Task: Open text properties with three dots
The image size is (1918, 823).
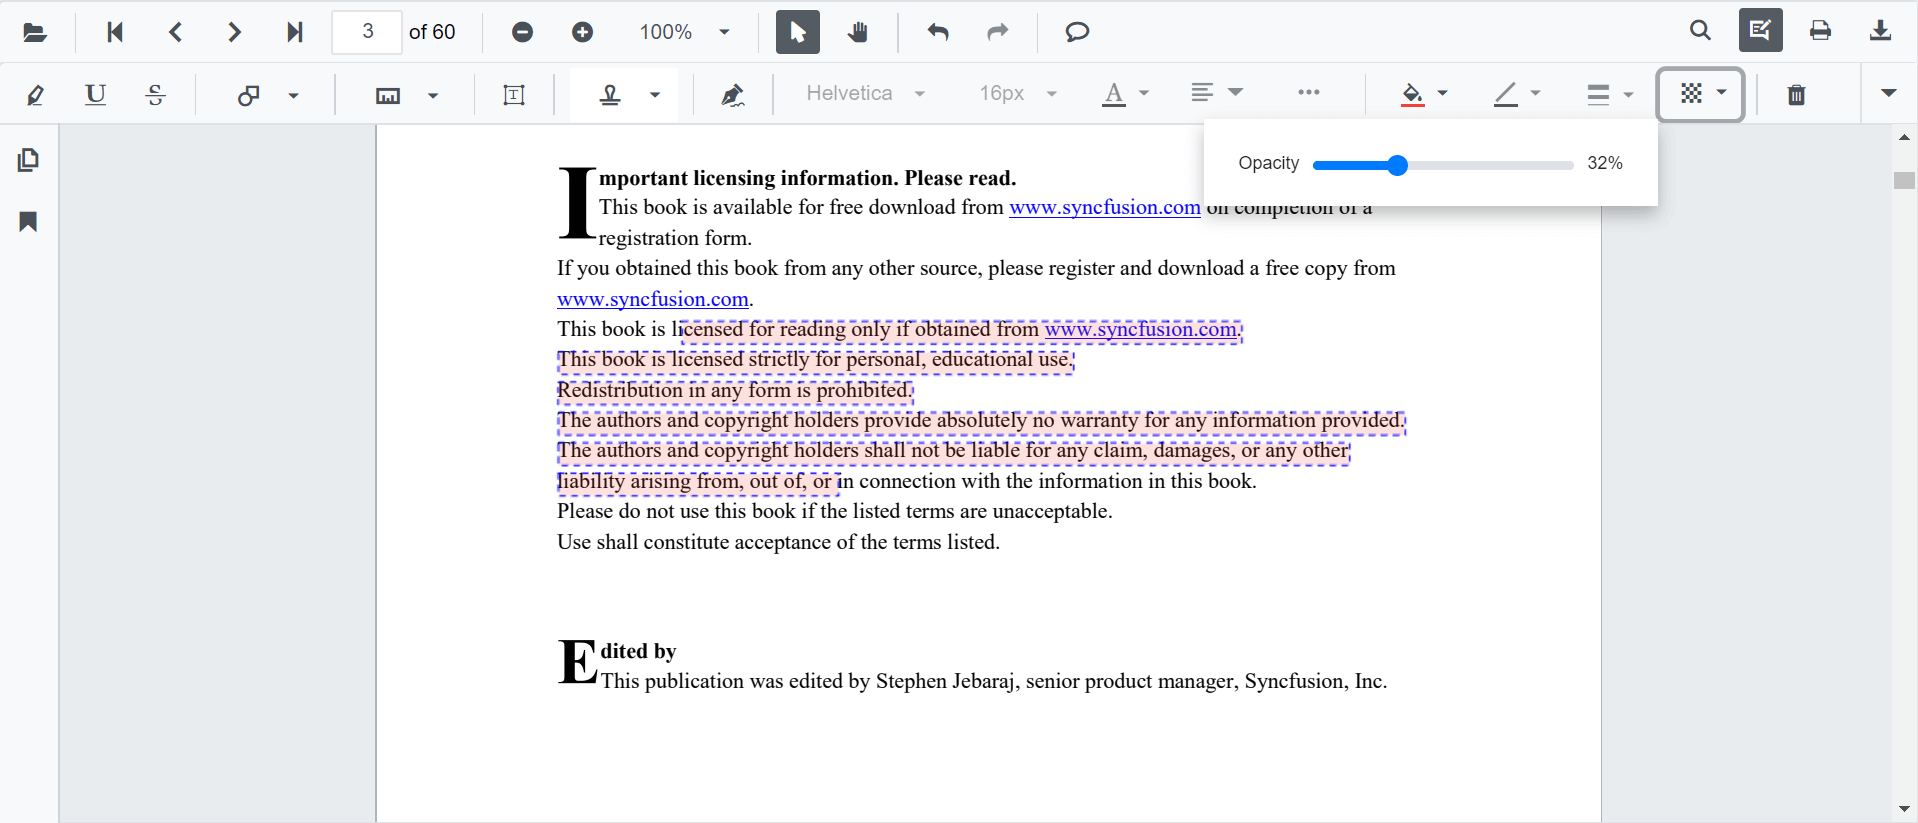Action: click(x=1308, y=92)
